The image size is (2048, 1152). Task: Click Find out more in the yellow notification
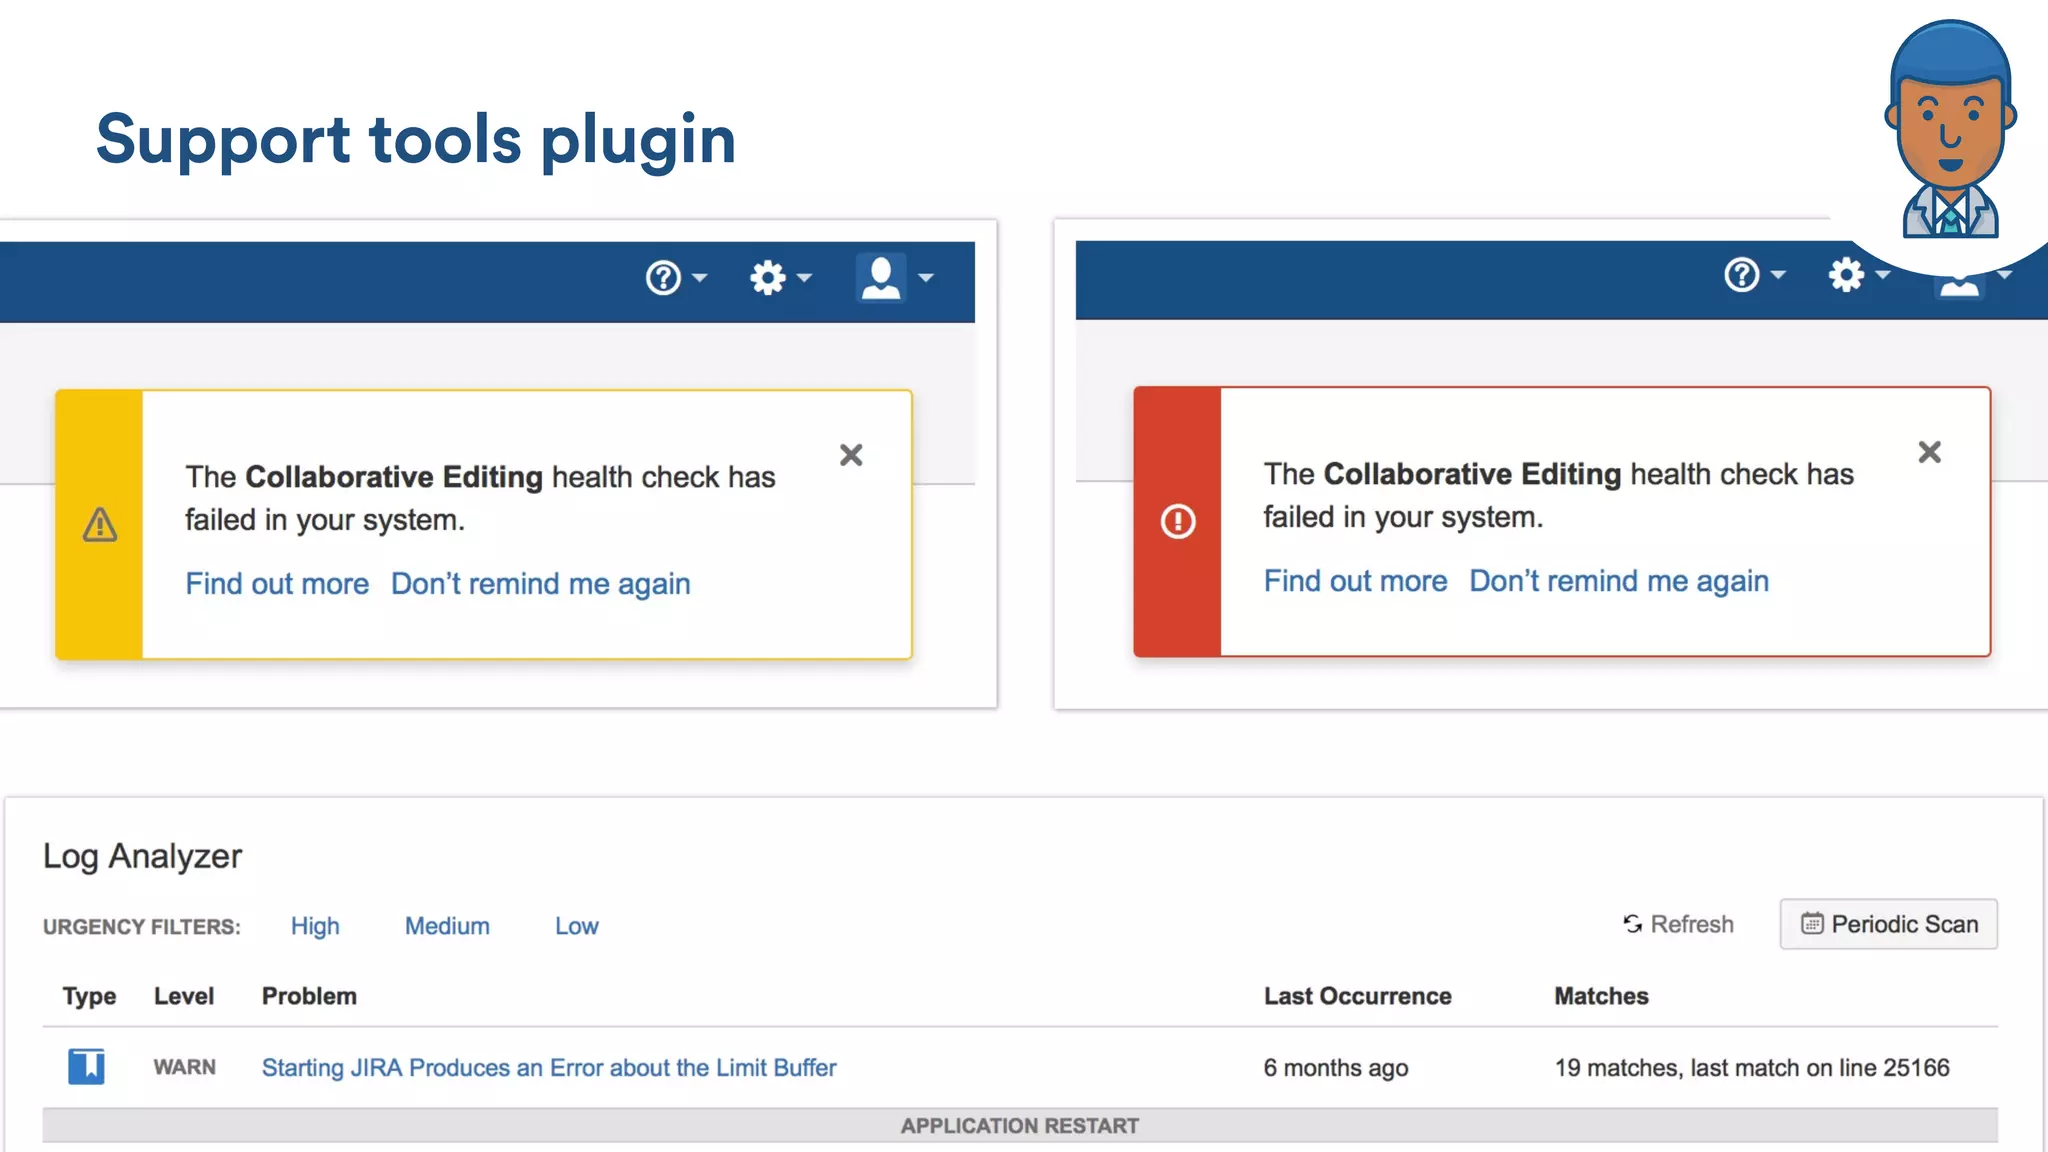click(277, 584)
